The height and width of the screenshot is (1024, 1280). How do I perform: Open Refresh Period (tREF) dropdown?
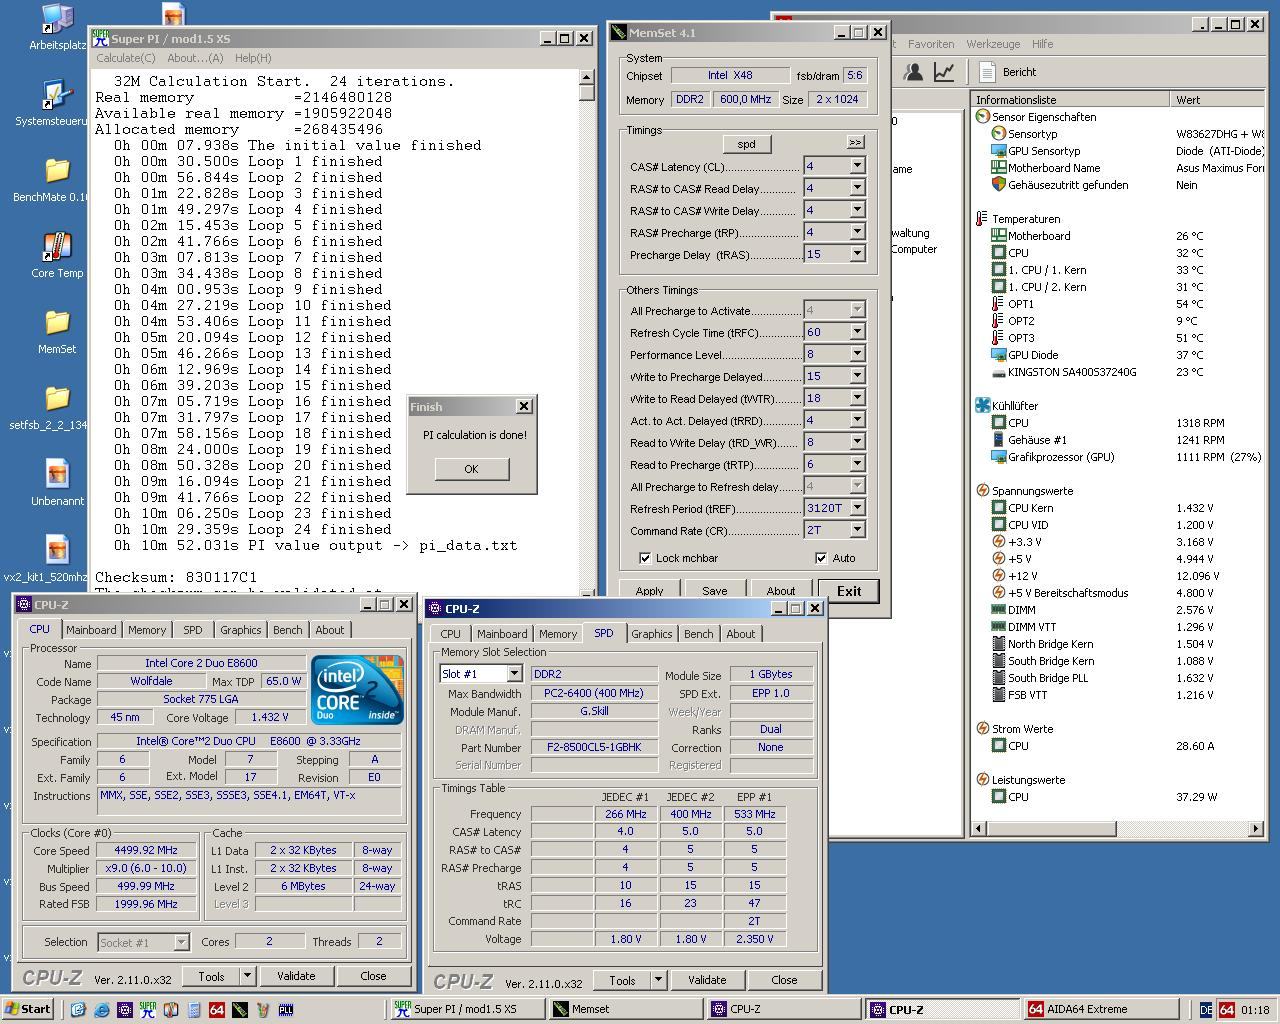click(857, 508)
